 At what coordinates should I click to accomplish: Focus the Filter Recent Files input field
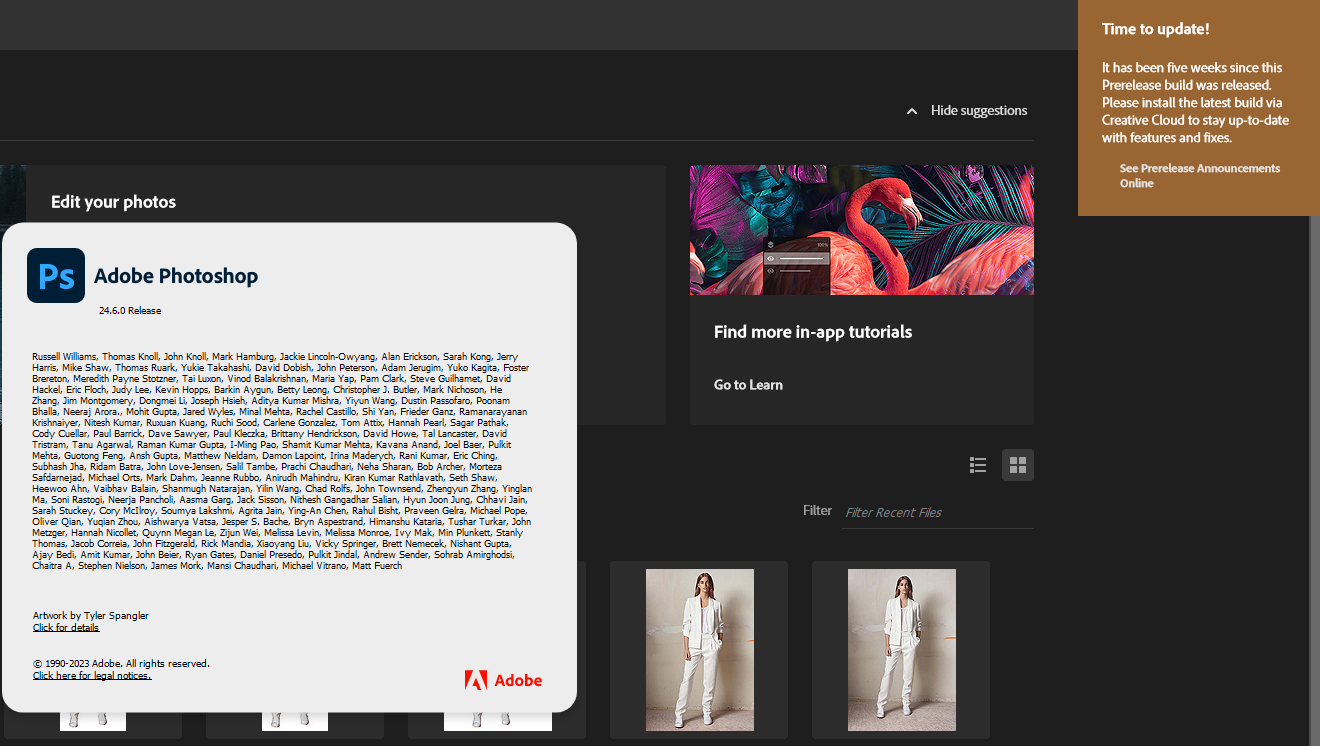[938, 512]
